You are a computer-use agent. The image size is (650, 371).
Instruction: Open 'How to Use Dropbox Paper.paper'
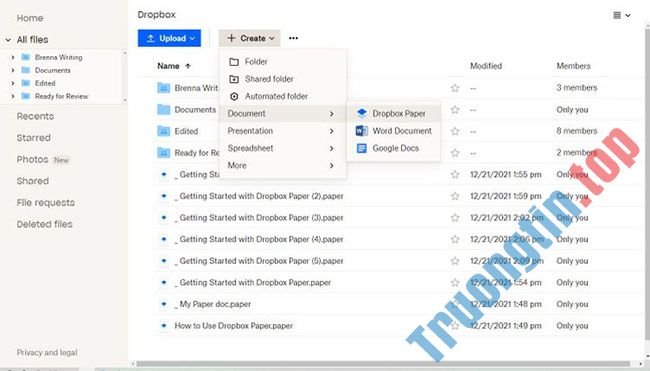233,325
